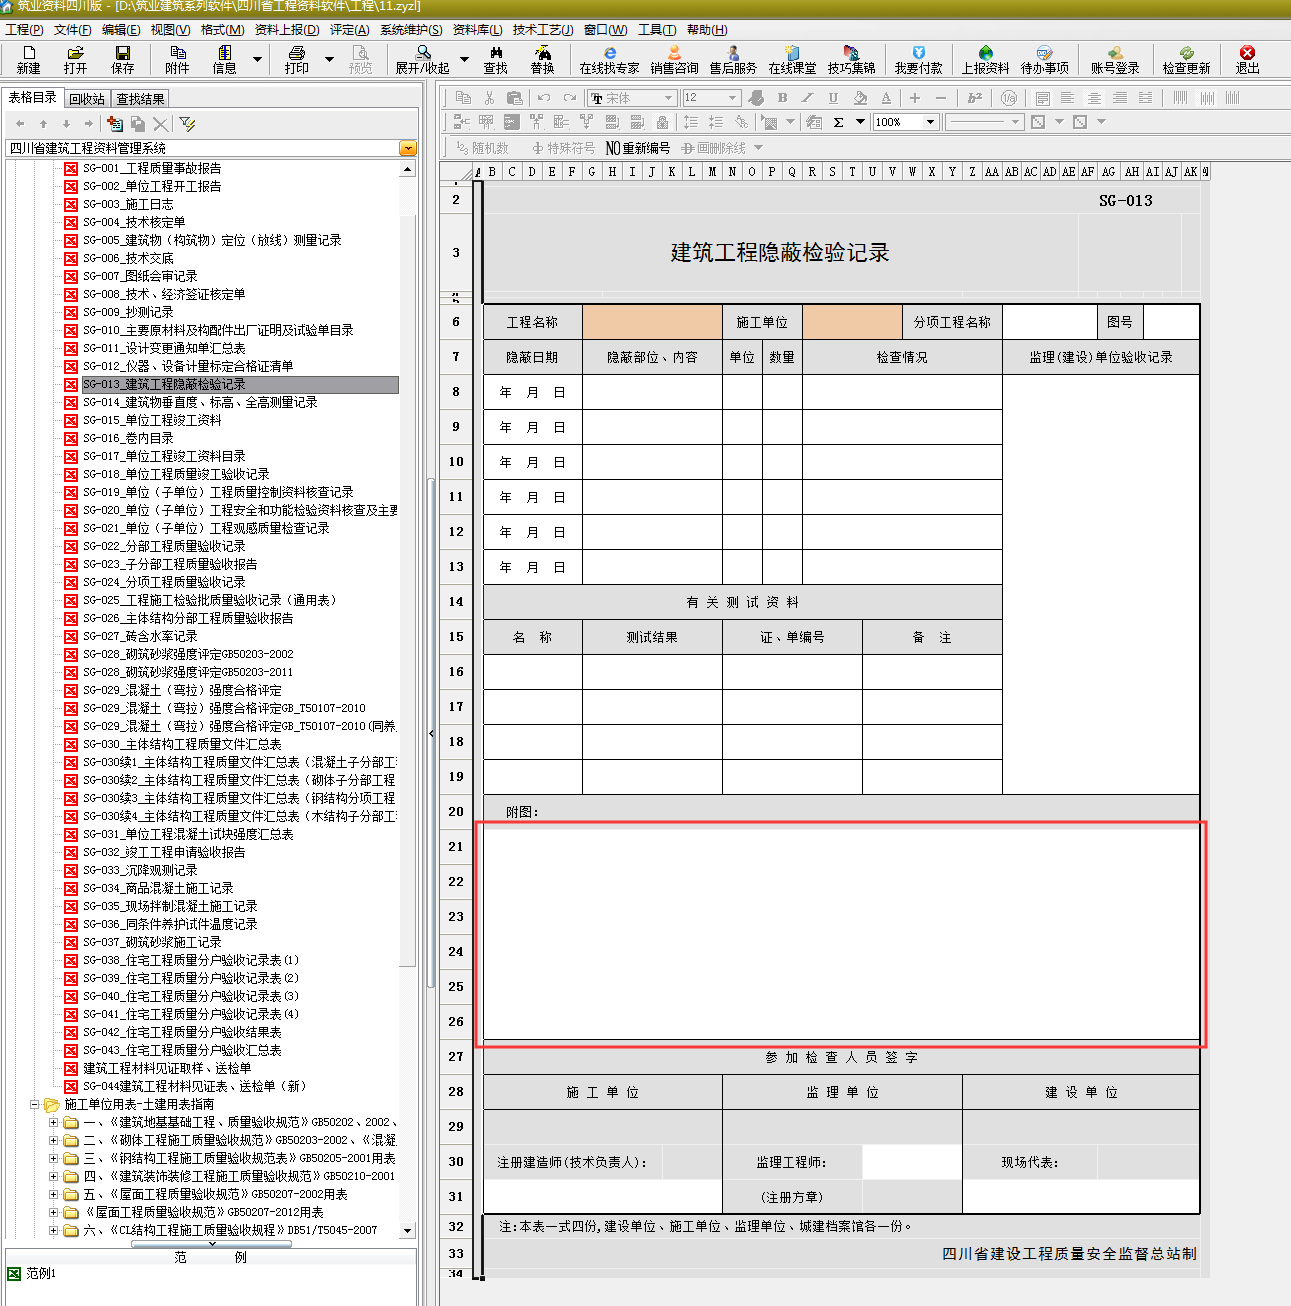Open the 文件(F) menu
Screen dimensions: 1291x1306
click(x=73, y=30)
